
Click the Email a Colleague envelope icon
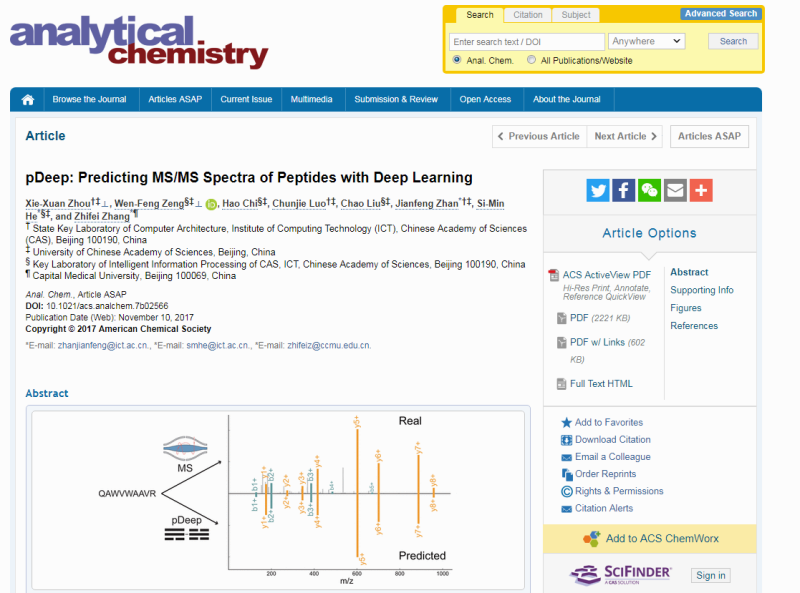click(566, 457)
